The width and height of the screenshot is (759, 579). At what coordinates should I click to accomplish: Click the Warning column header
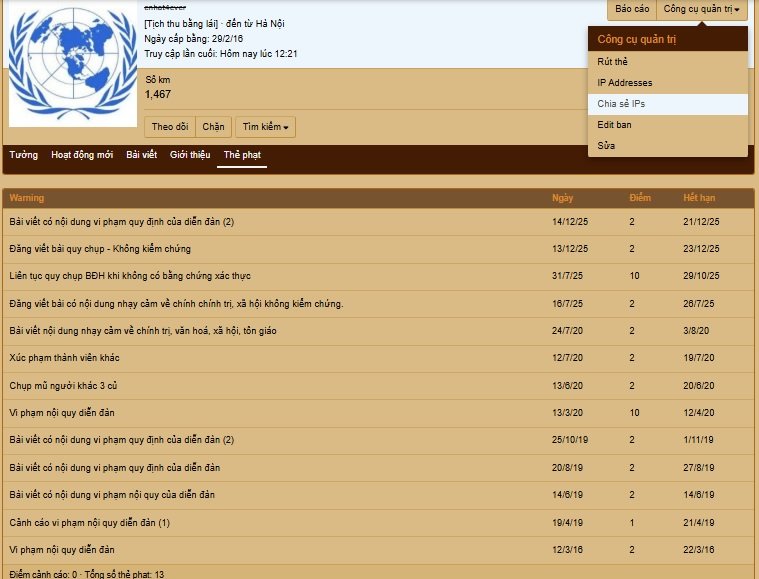(x=27, y=198)
